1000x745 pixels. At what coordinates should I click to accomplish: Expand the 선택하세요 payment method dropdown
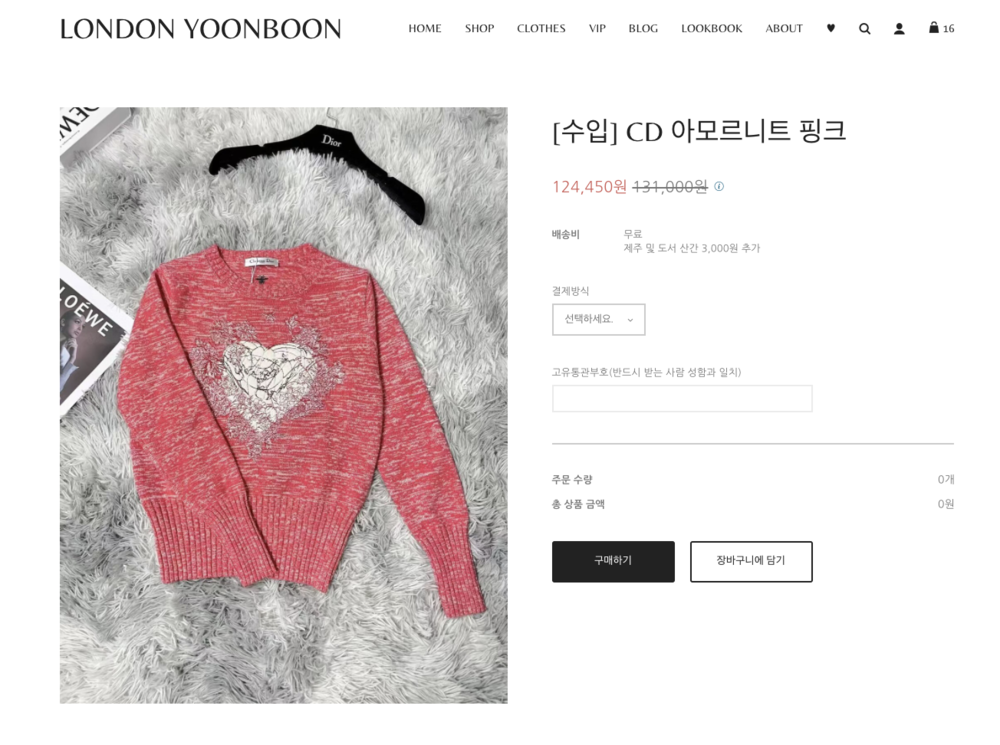598,320
